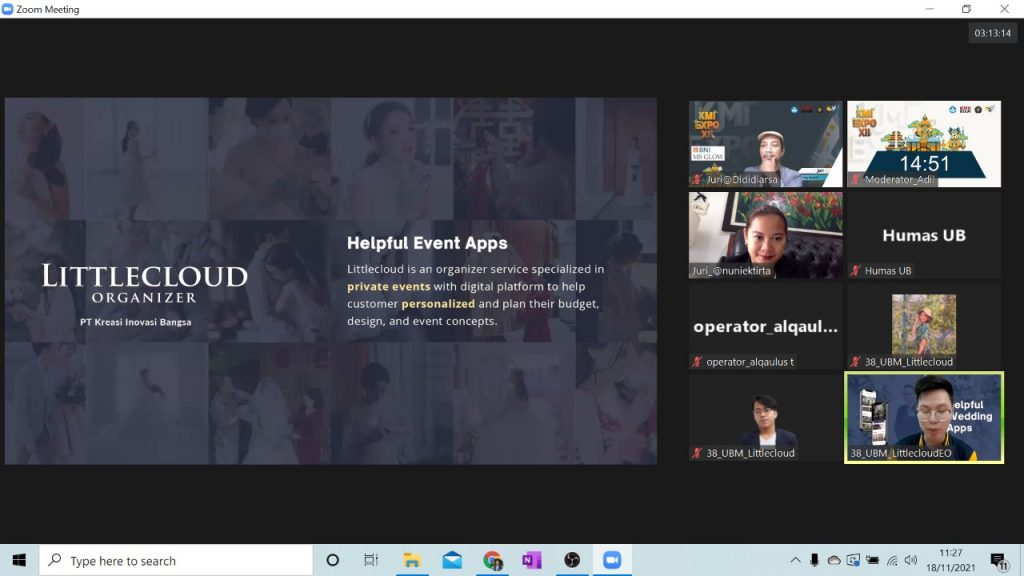
Task: Open the Windows Start menu
Action: point(19,560)
